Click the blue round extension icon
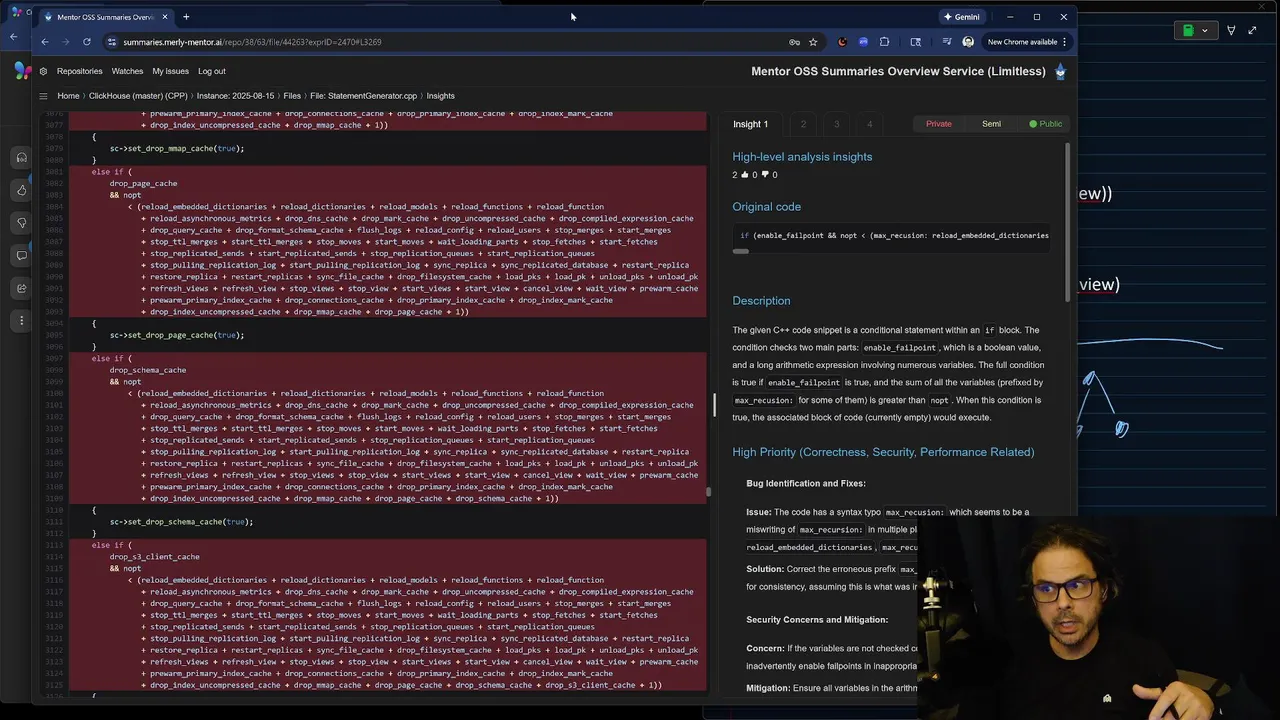The image size is (1280, 720). click(863, 42)
